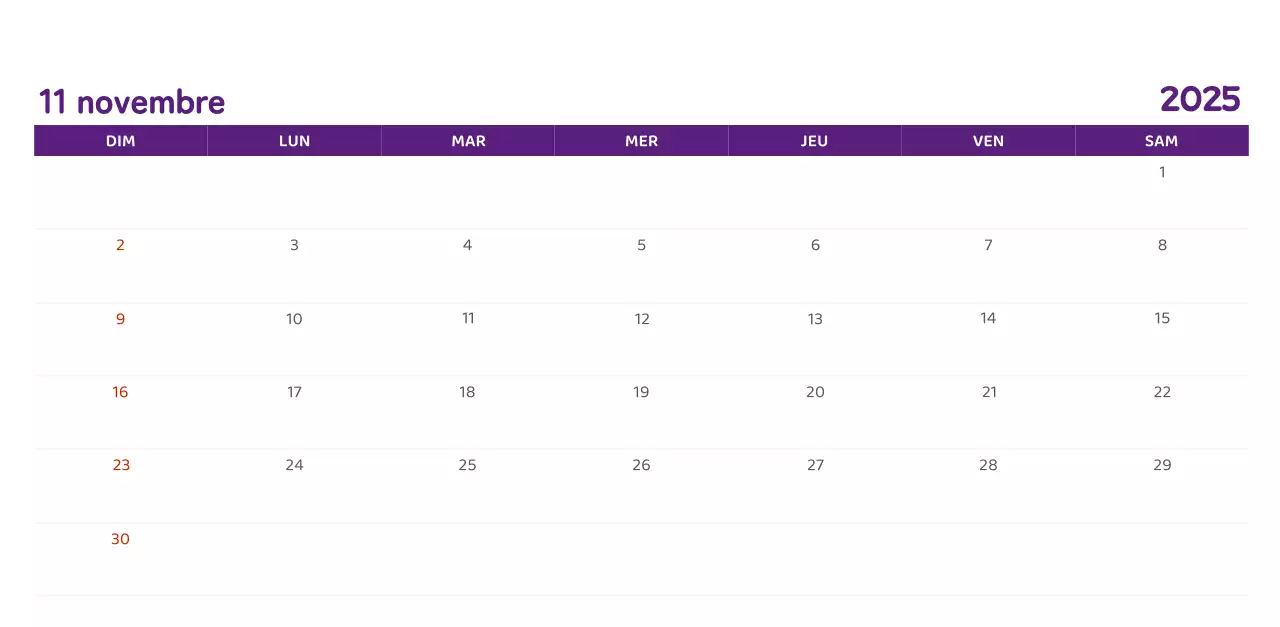
Task: Pick the 13th under JEU
Action: click(815, 319)
